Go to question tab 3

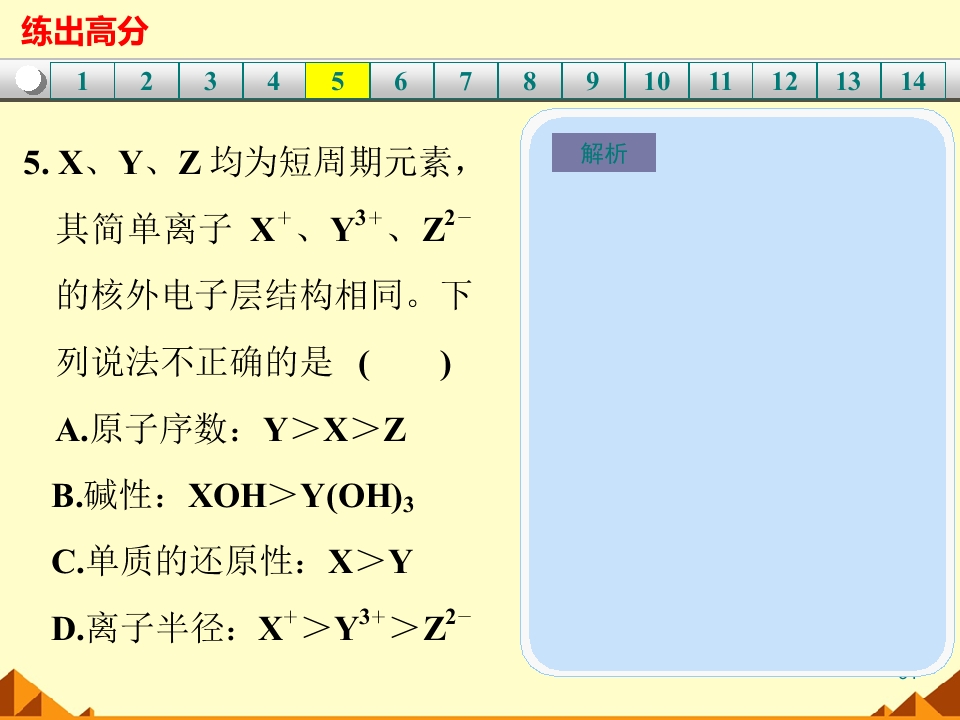pos(211,81)
